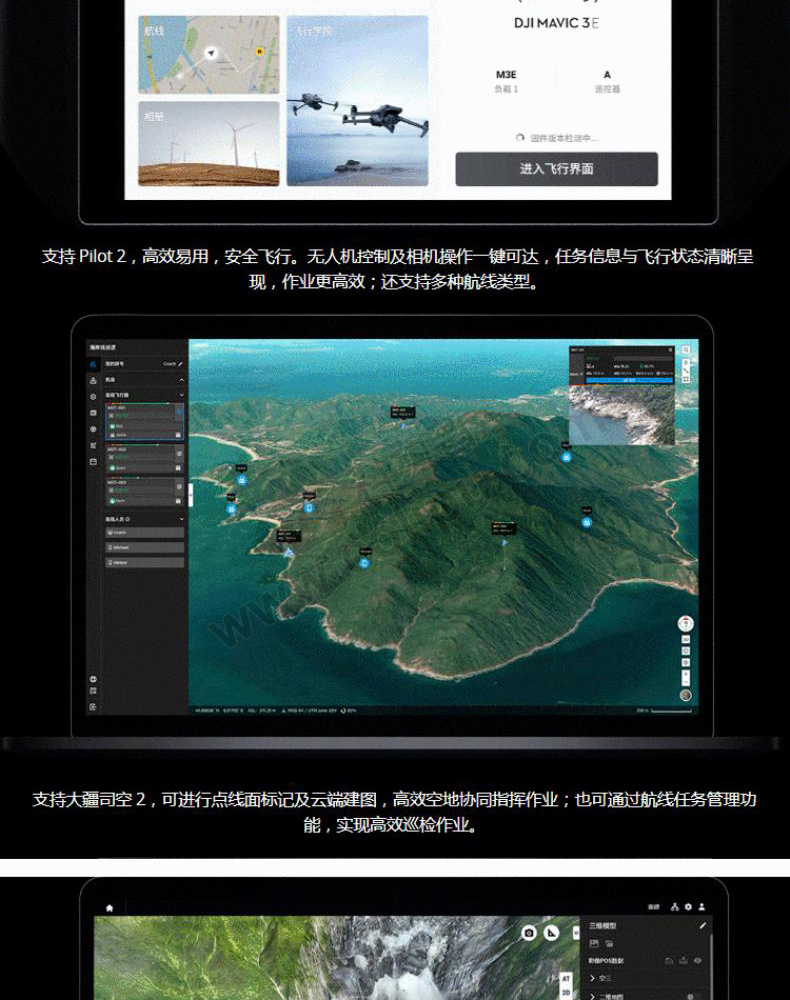Click the middle icon at FlightHub sidebar bottom
The image size is (790, 1000).
pyautogui.click(x=93, y=691)
